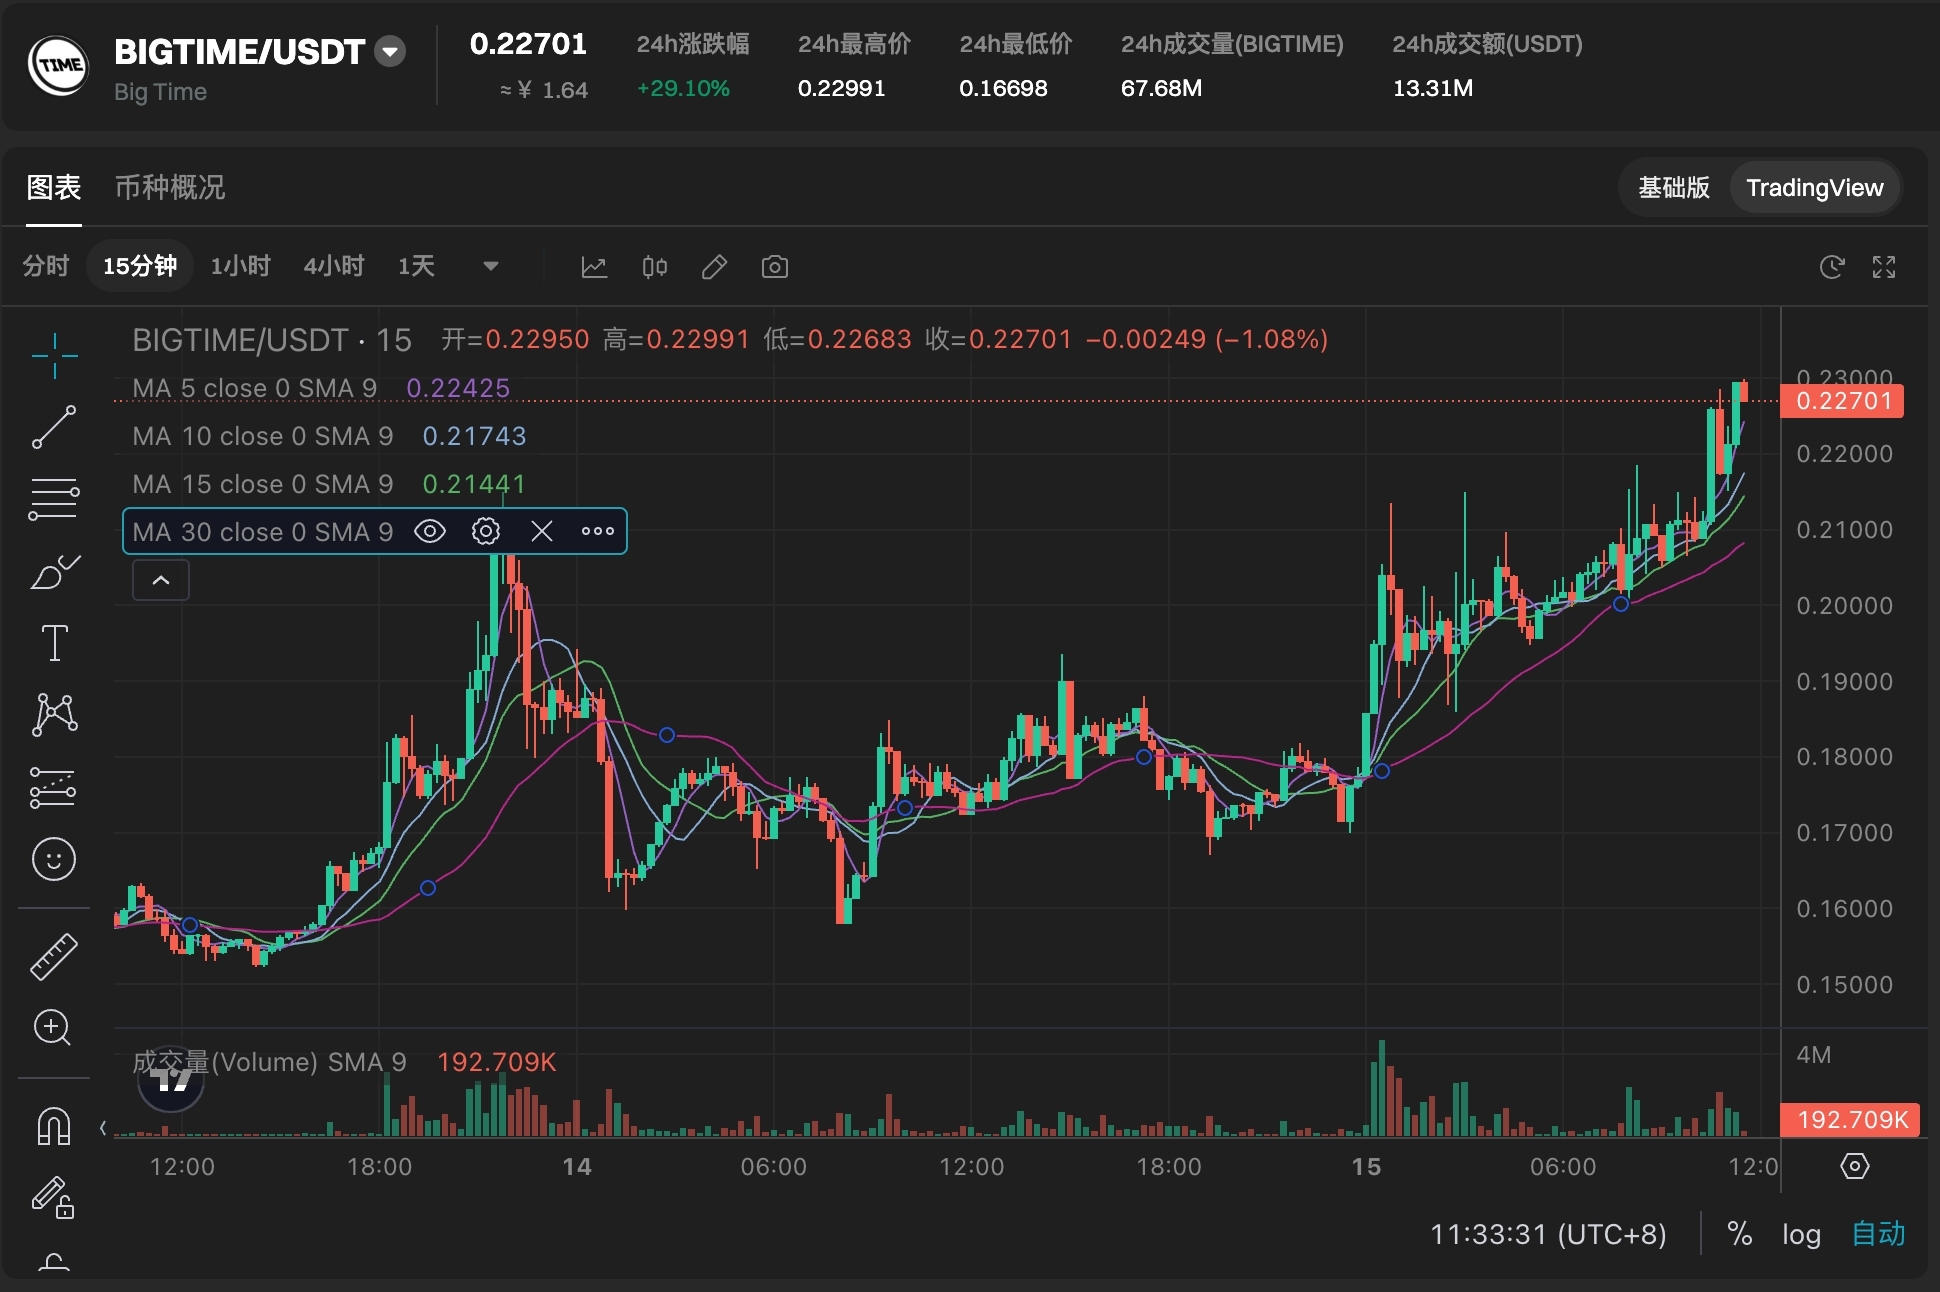1940x1292 pixels.
Task: Click the 24h涨跌幅 +29.10% value
Action: (683, 88)
